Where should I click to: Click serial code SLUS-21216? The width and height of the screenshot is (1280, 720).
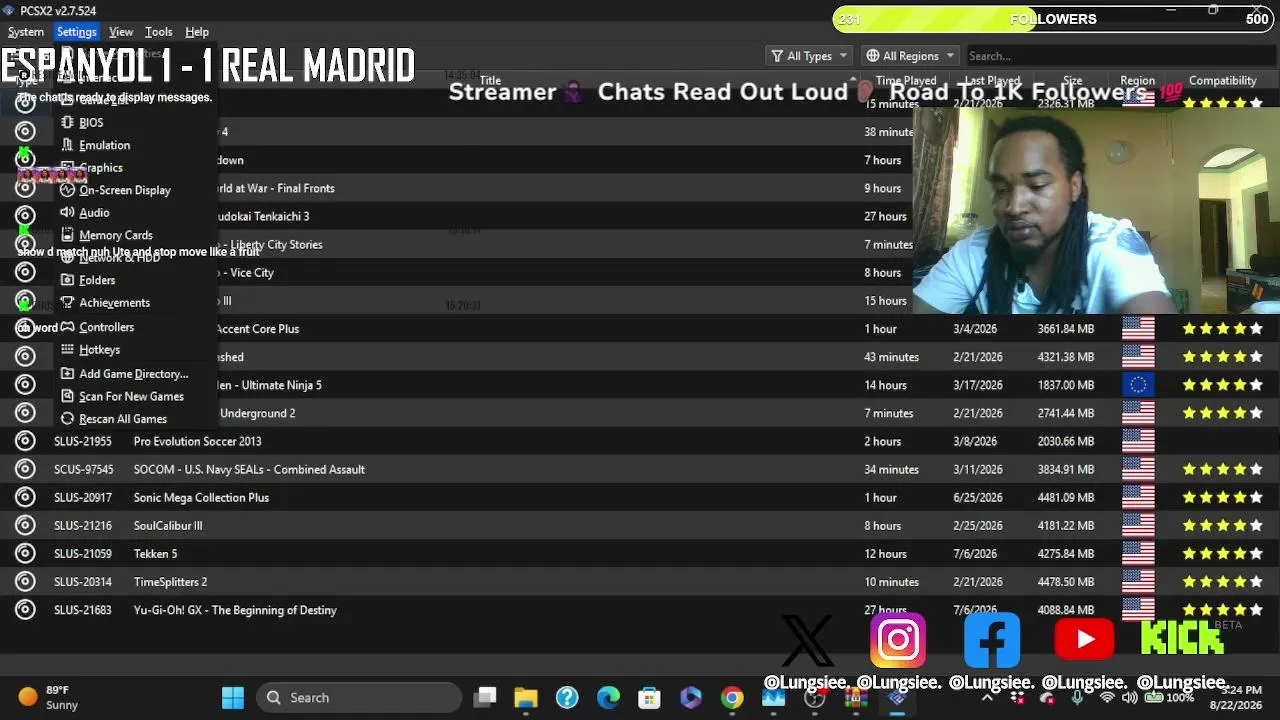click(83, 526)
